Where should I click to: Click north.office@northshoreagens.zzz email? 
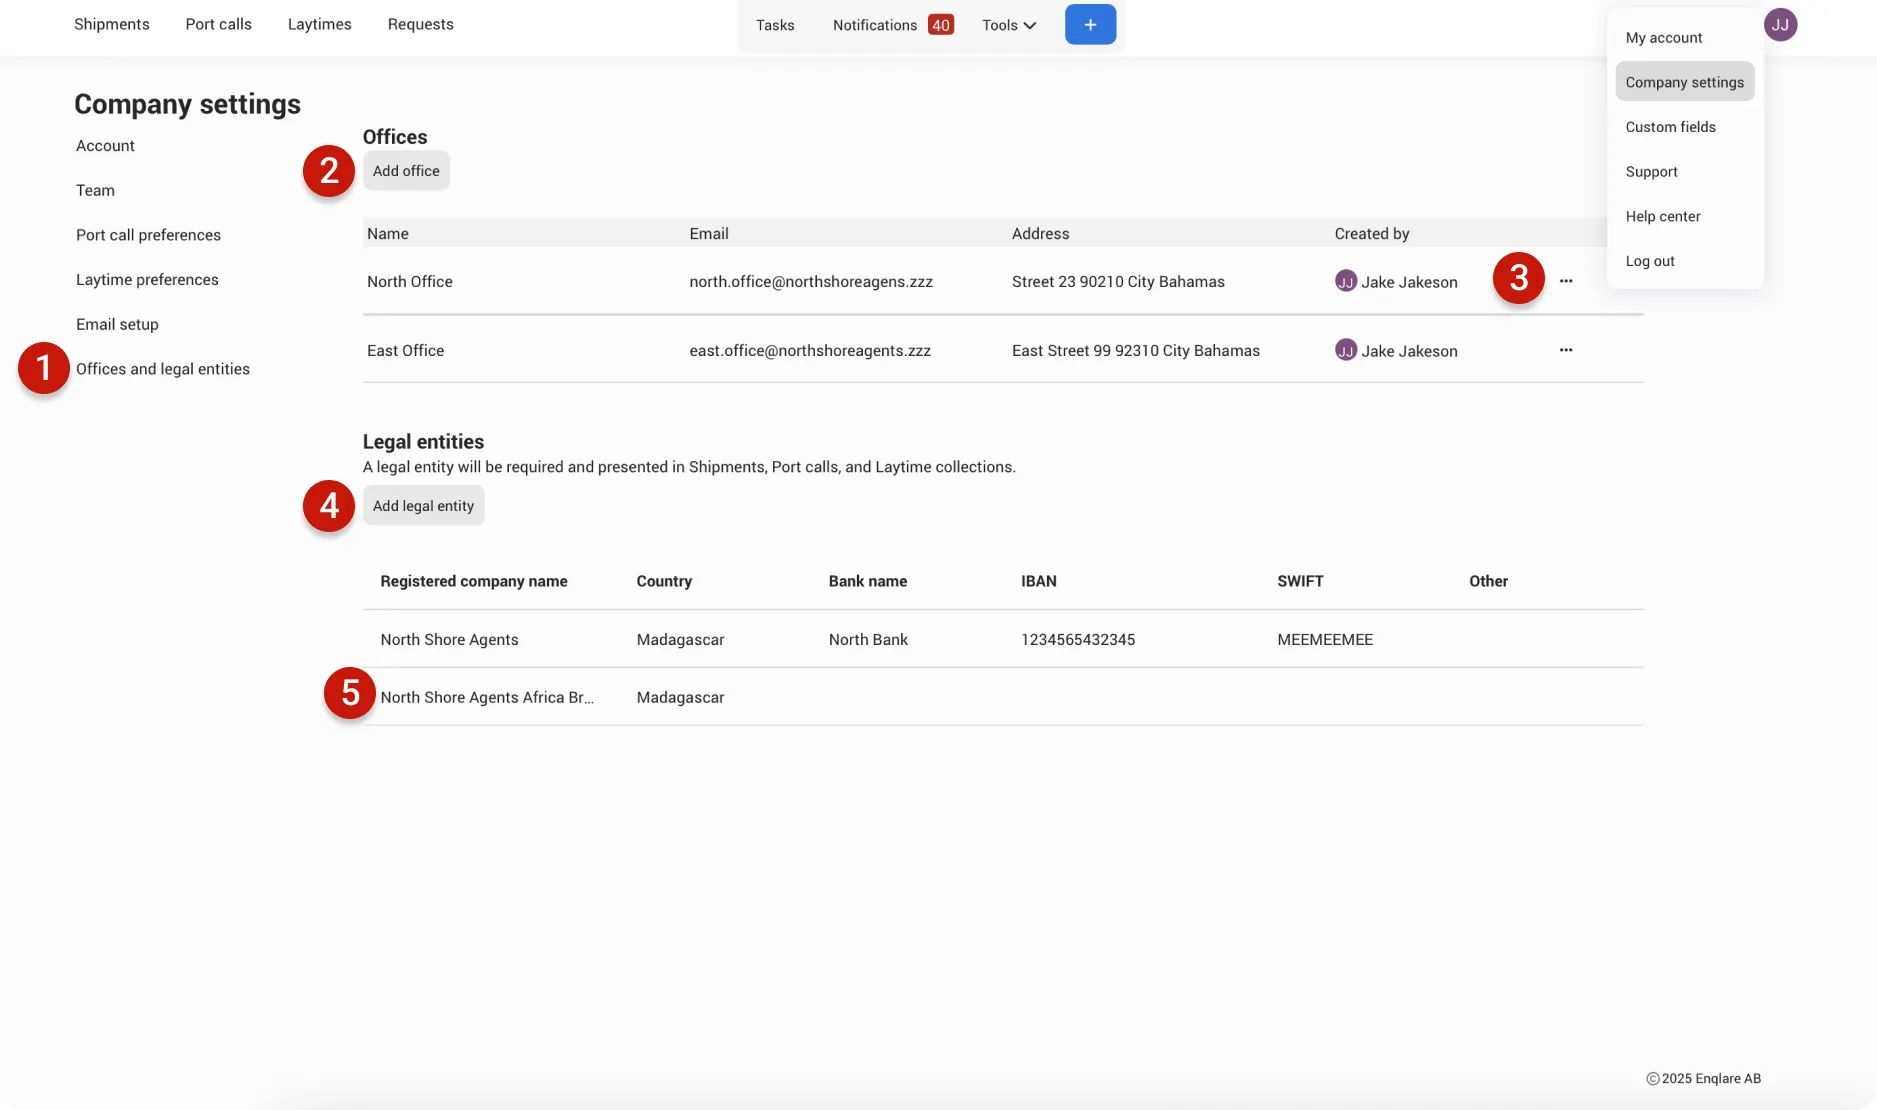[x=811, y=282]
